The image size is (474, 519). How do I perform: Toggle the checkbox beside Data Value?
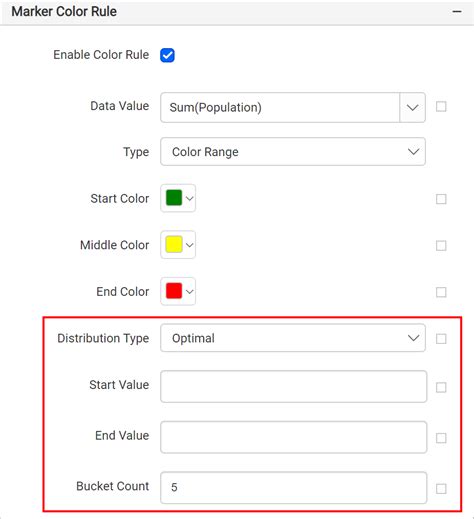(x=441, y=107)
